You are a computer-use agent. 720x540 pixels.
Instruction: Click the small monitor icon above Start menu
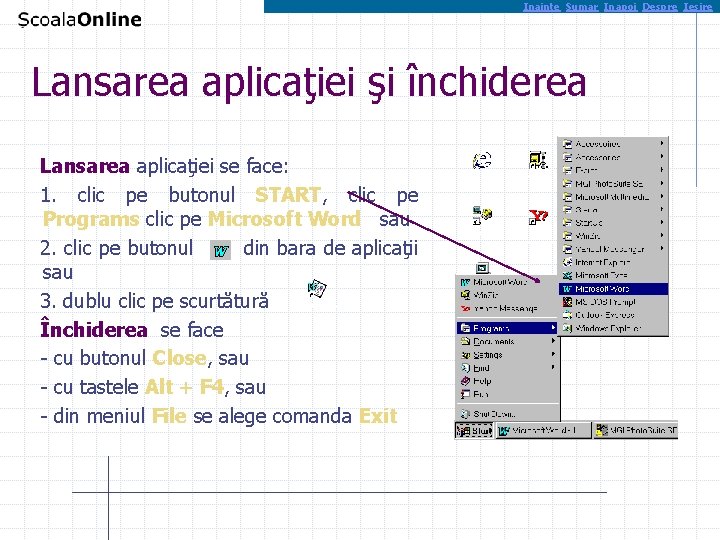tap(483, 268)
